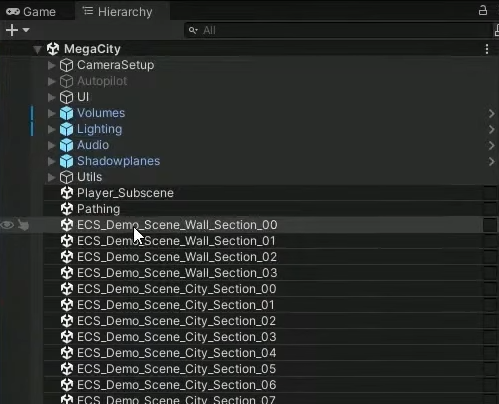Screen dimensions: 499x404
Task: Expand the Volumes prefab
Action: pos(51,113)
